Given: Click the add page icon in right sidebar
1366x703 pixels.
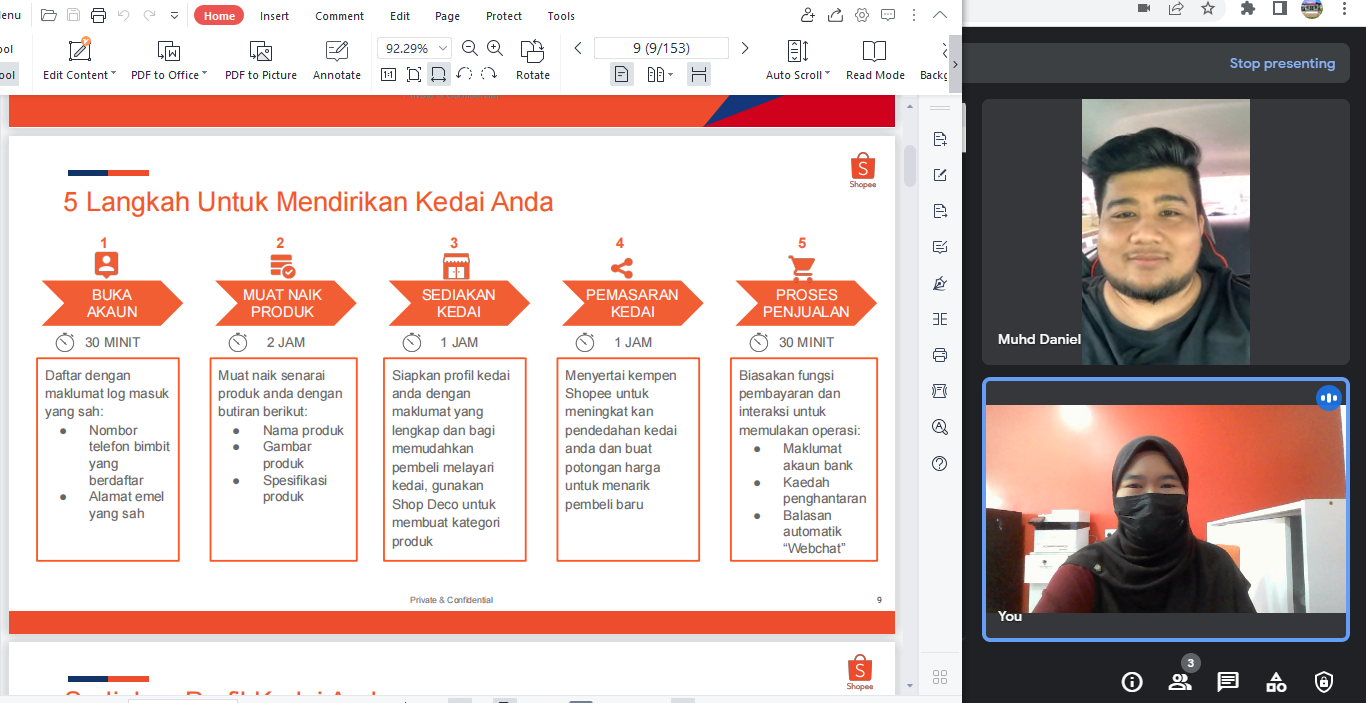Looking at the screenshot, I should pos(939,139).
